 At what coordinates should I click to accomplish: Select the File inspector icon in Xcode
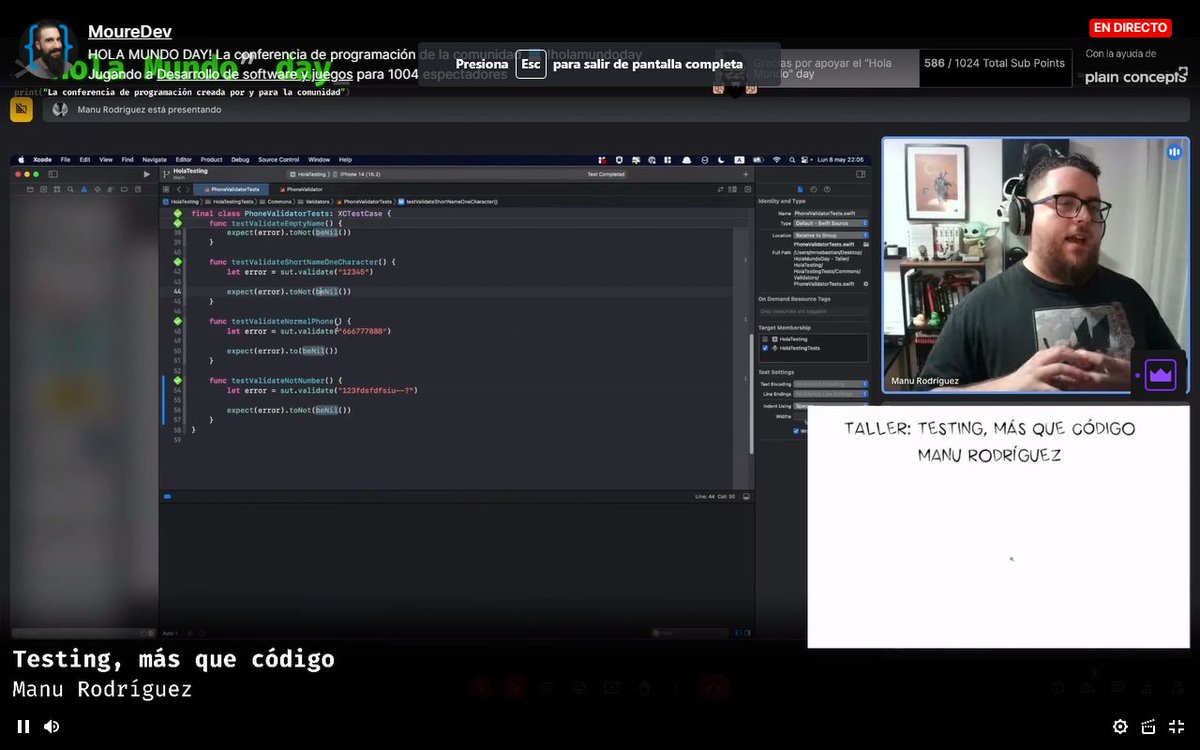pos(800,189)
